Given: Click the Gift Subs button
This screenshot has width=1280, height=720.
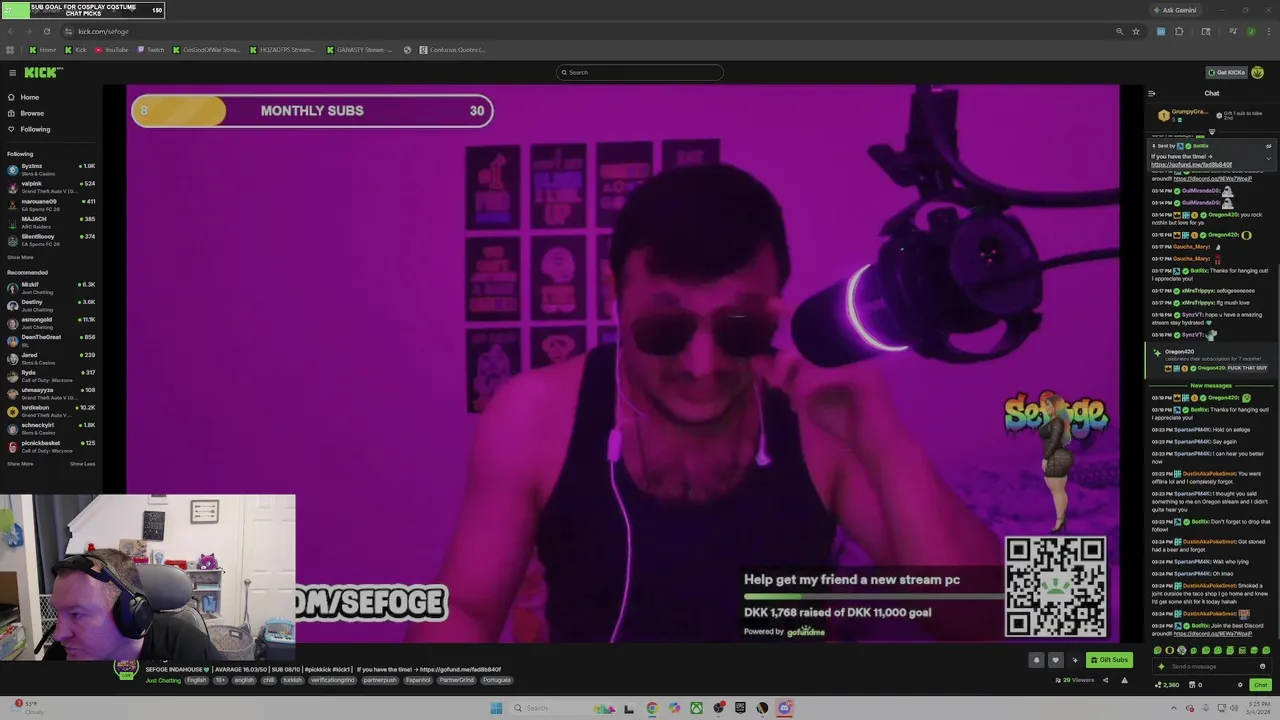Looking at the screenshot, I should (x=1109, y=660).
